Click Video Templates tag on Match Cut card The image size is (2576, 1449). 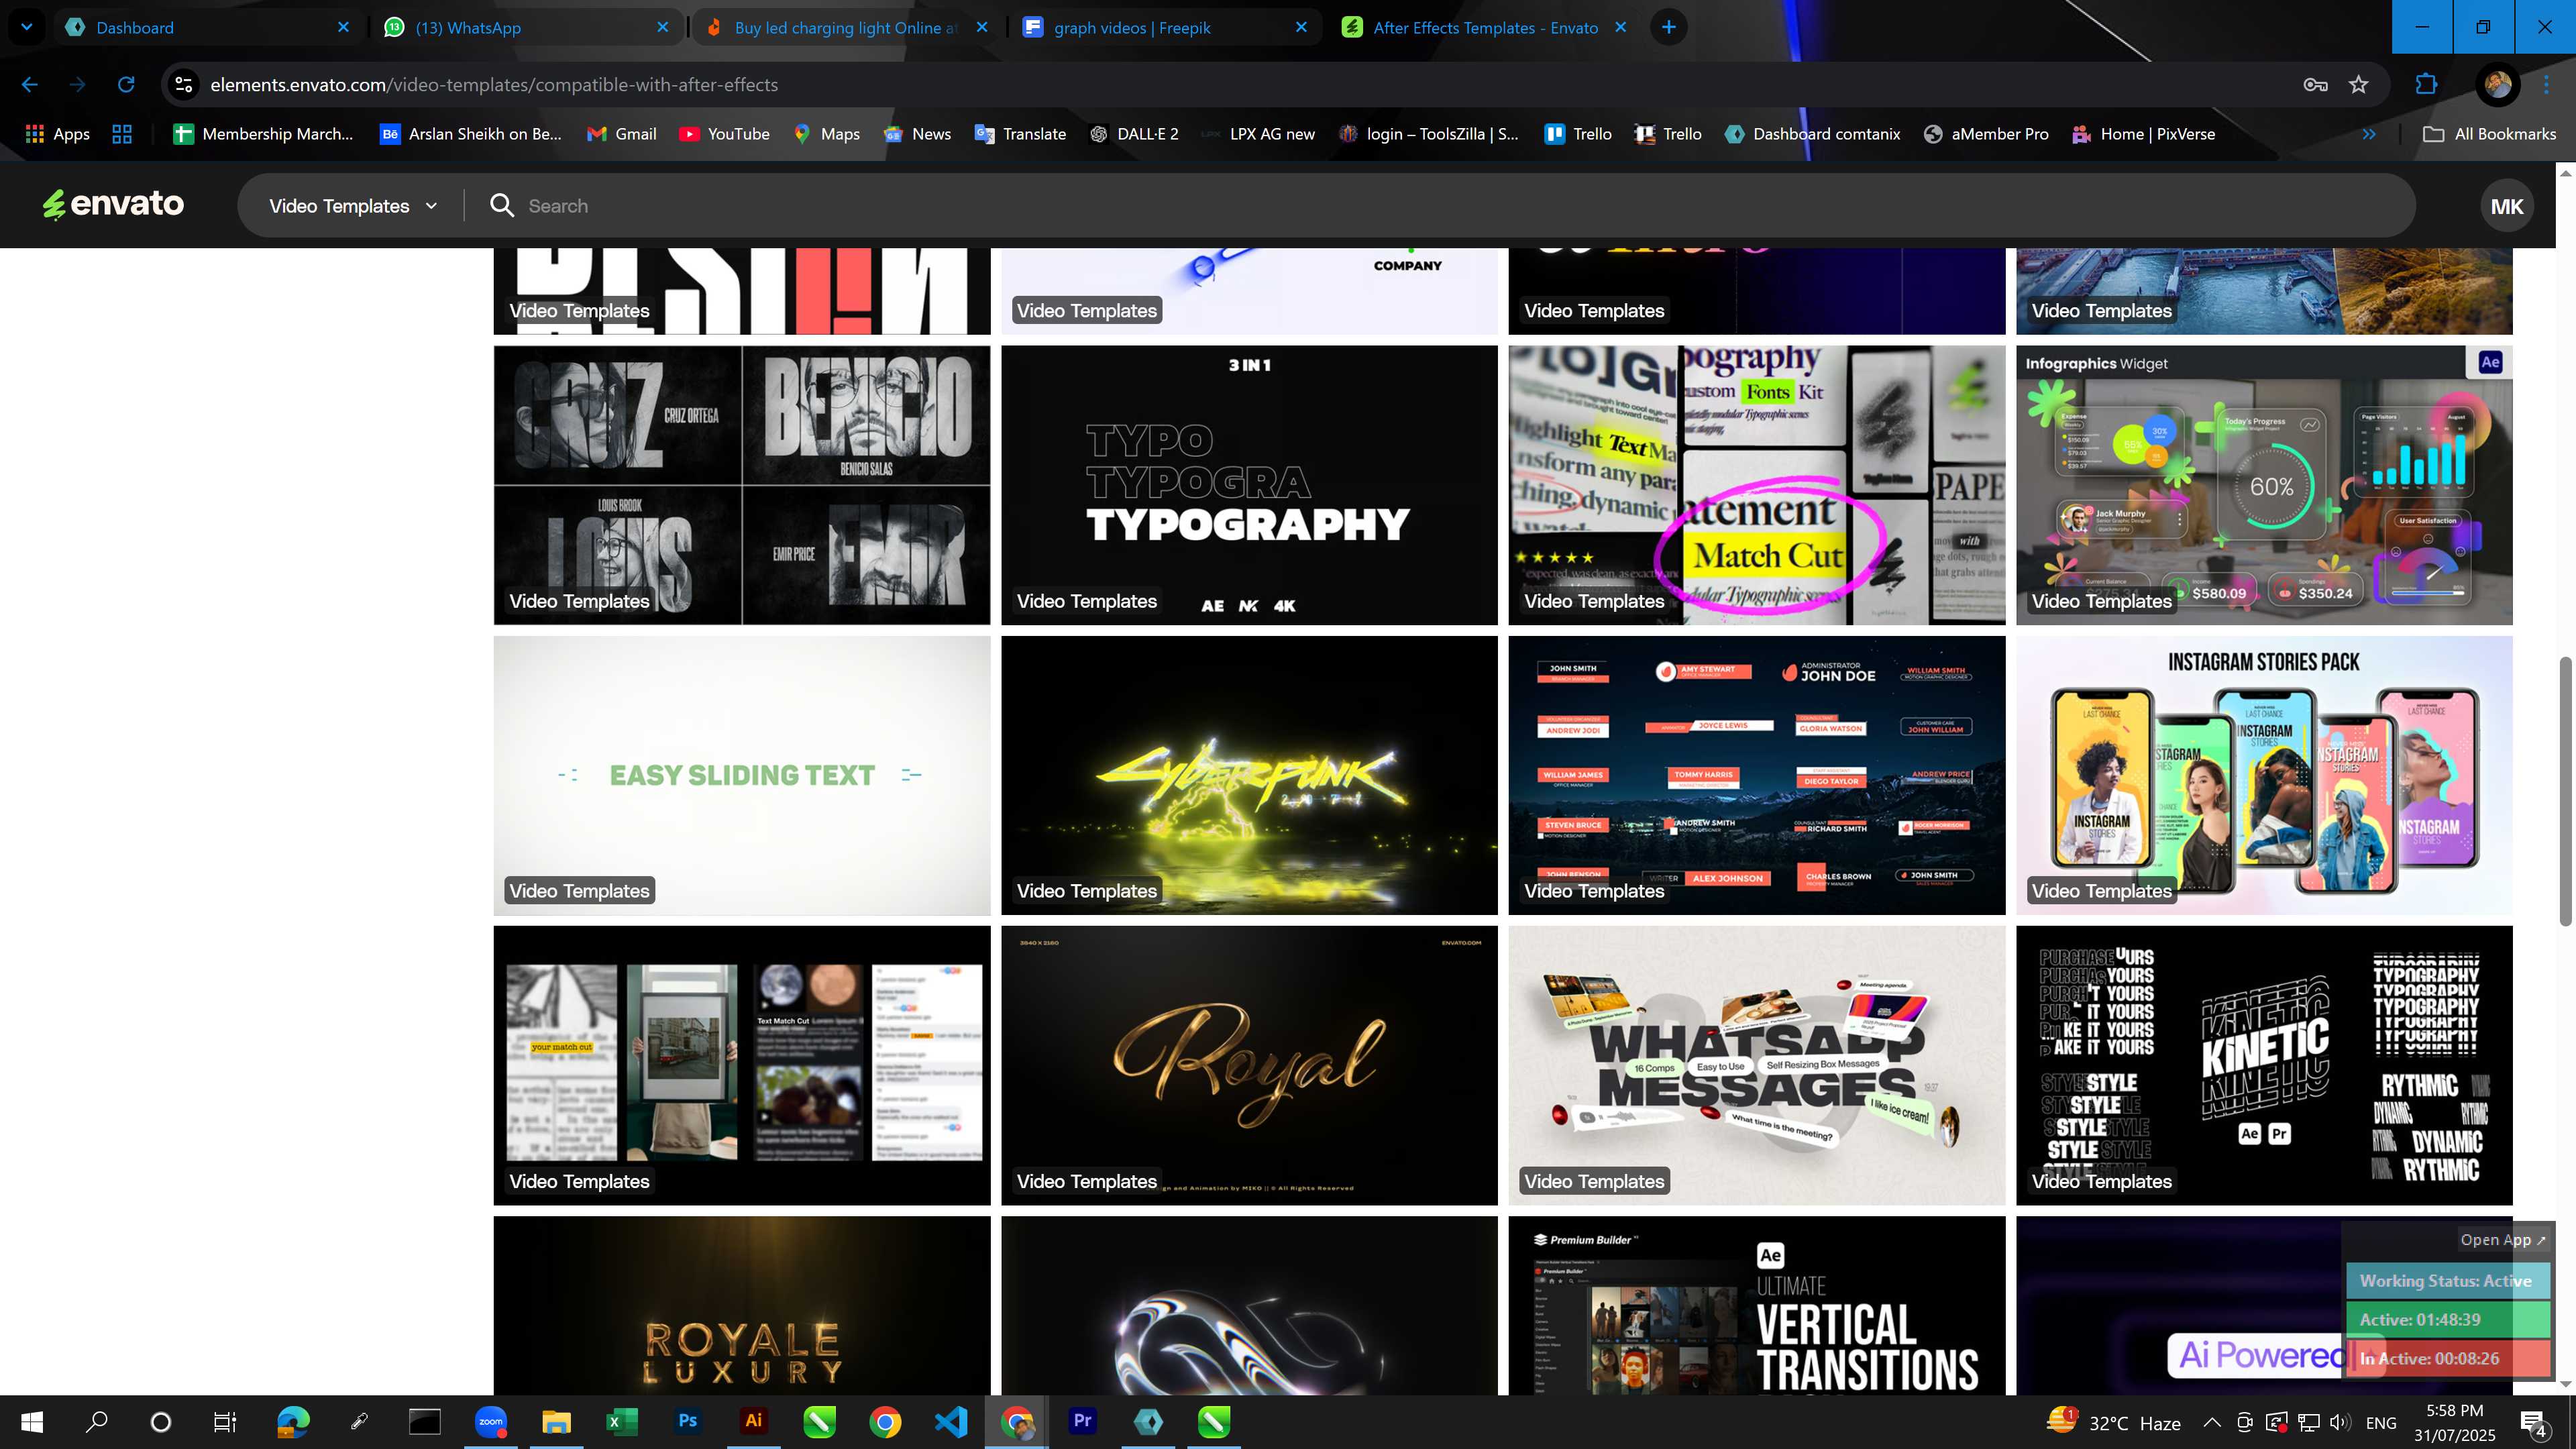1594,601
